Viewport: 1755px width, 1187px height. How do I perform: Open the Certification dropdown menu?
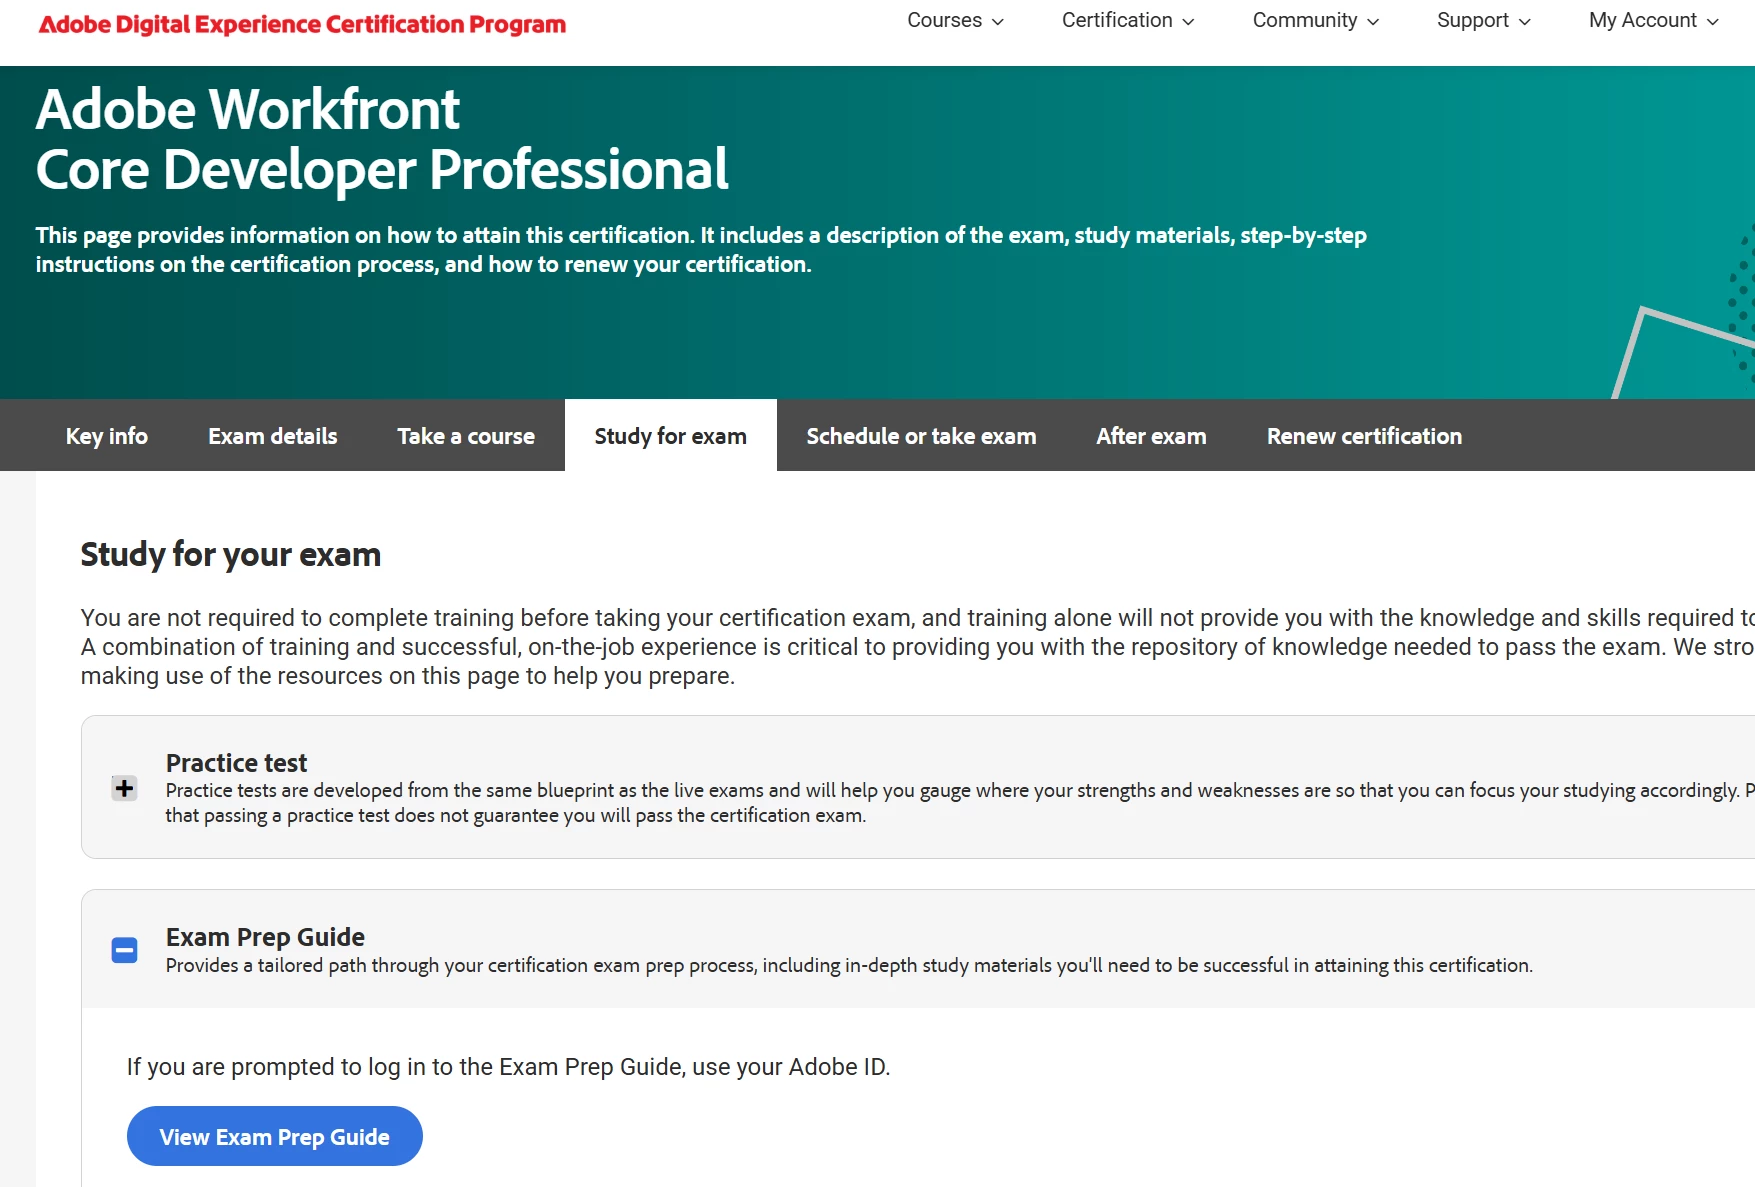coord(1128,20)
